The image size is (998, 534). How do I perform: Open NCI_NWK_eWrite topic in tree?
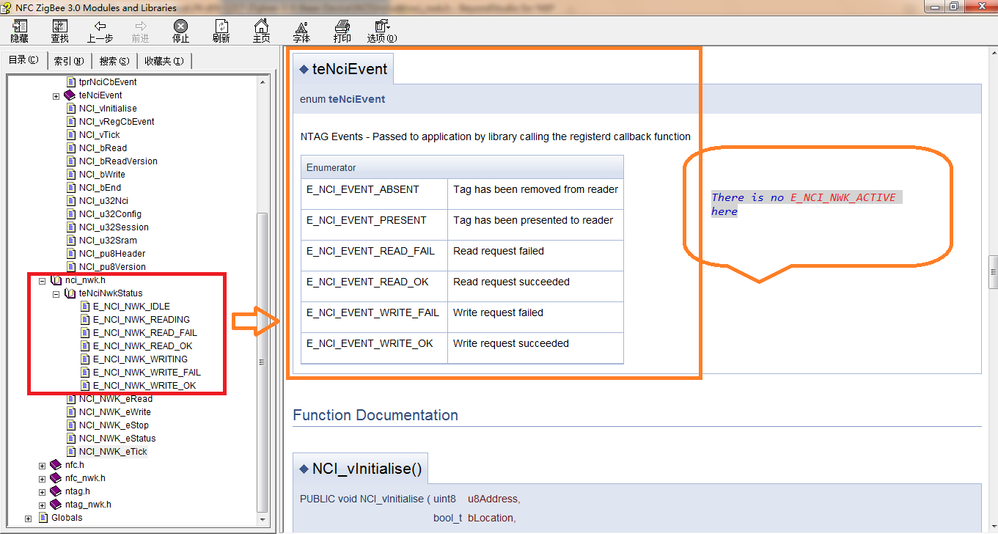[115, 412]
